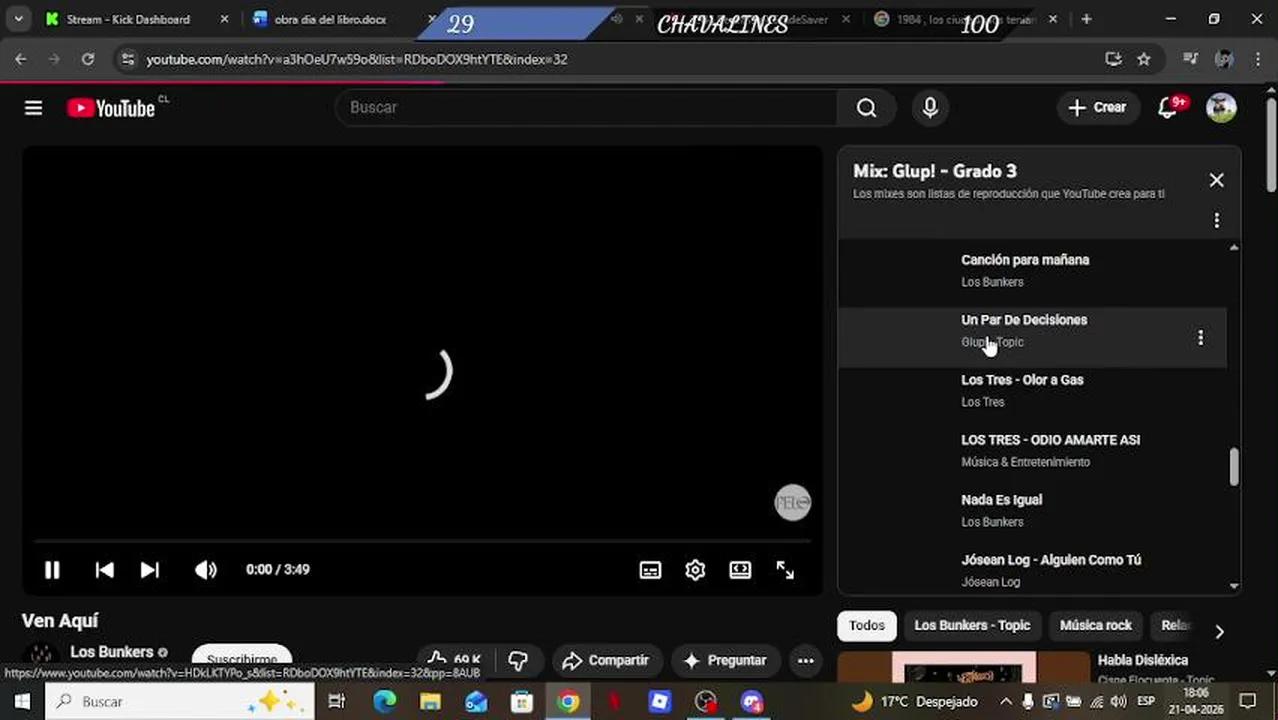This screenshot has width=1278, height=720.
Task: Open Chrome tab search dropdown
Action: (18, 19)
